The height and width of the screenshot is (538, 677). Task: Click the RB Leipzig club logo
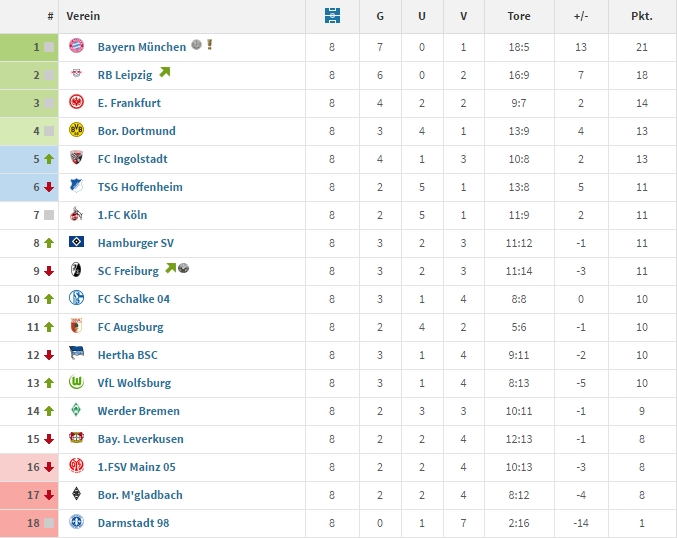pos(76,75)
